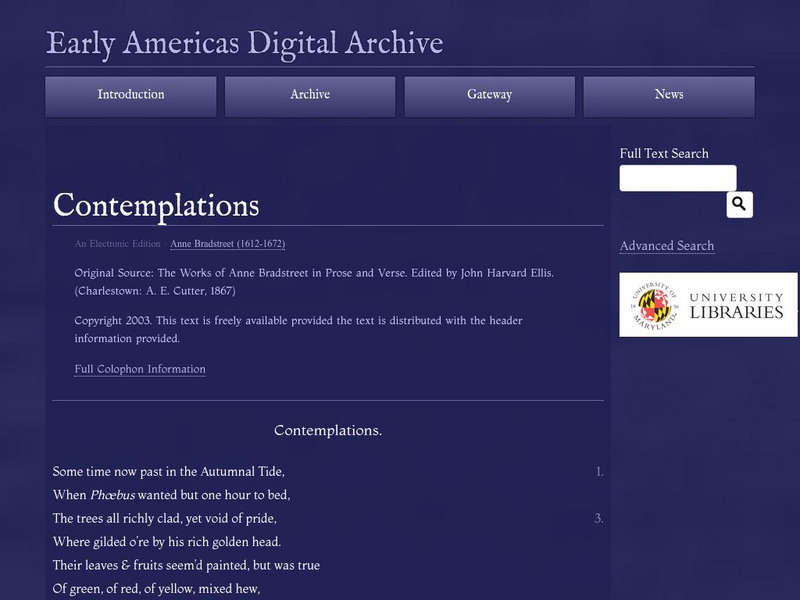The width and height of the screenshot is (800, 600).
Task: Click inside the Full Text Search box
Action: pyautogui.click(x=676, y=177)
